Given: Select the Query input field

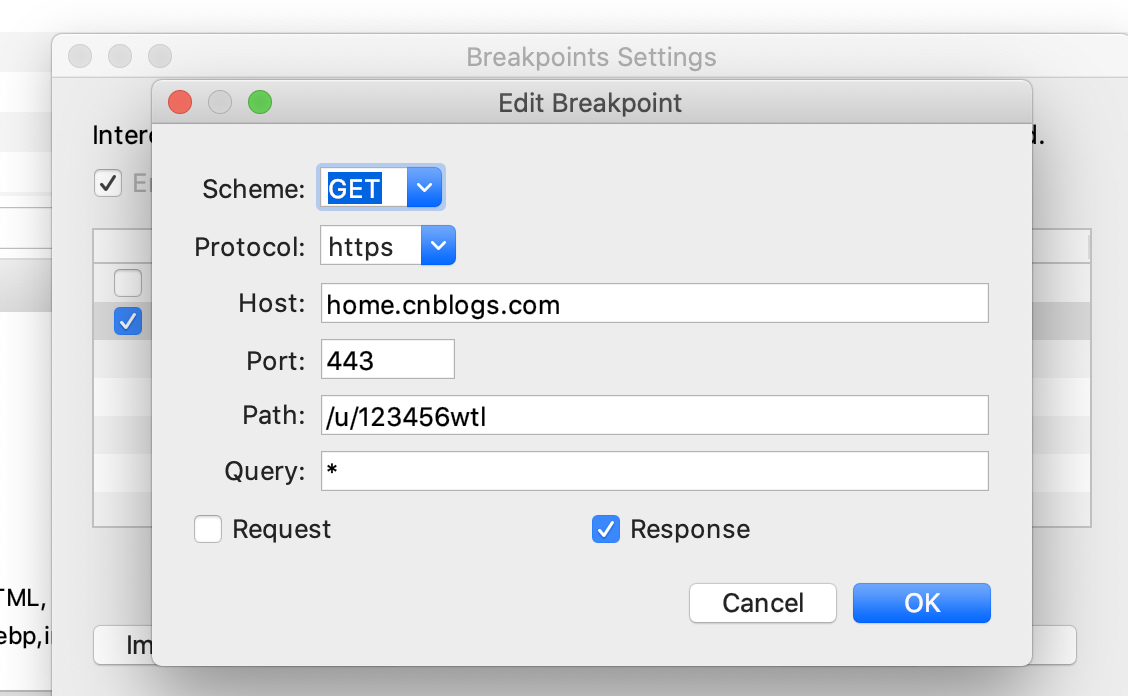Looking at the screenshot, I should (654, 471).
